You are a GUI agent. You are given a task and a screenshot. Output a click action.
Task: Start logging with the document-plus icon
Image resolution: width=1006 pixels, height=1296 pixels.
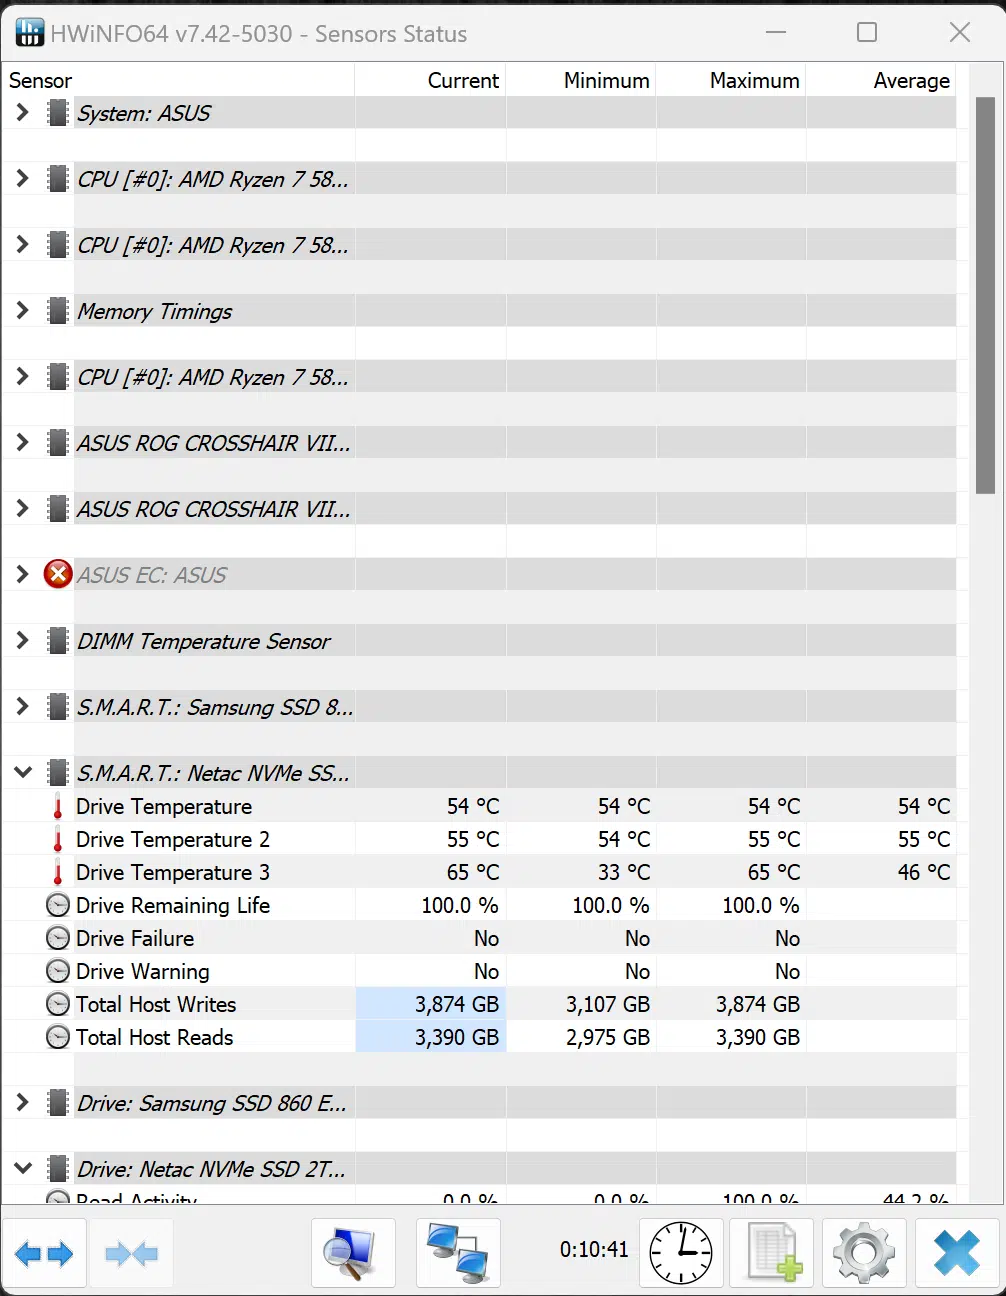click(774, 1253)
